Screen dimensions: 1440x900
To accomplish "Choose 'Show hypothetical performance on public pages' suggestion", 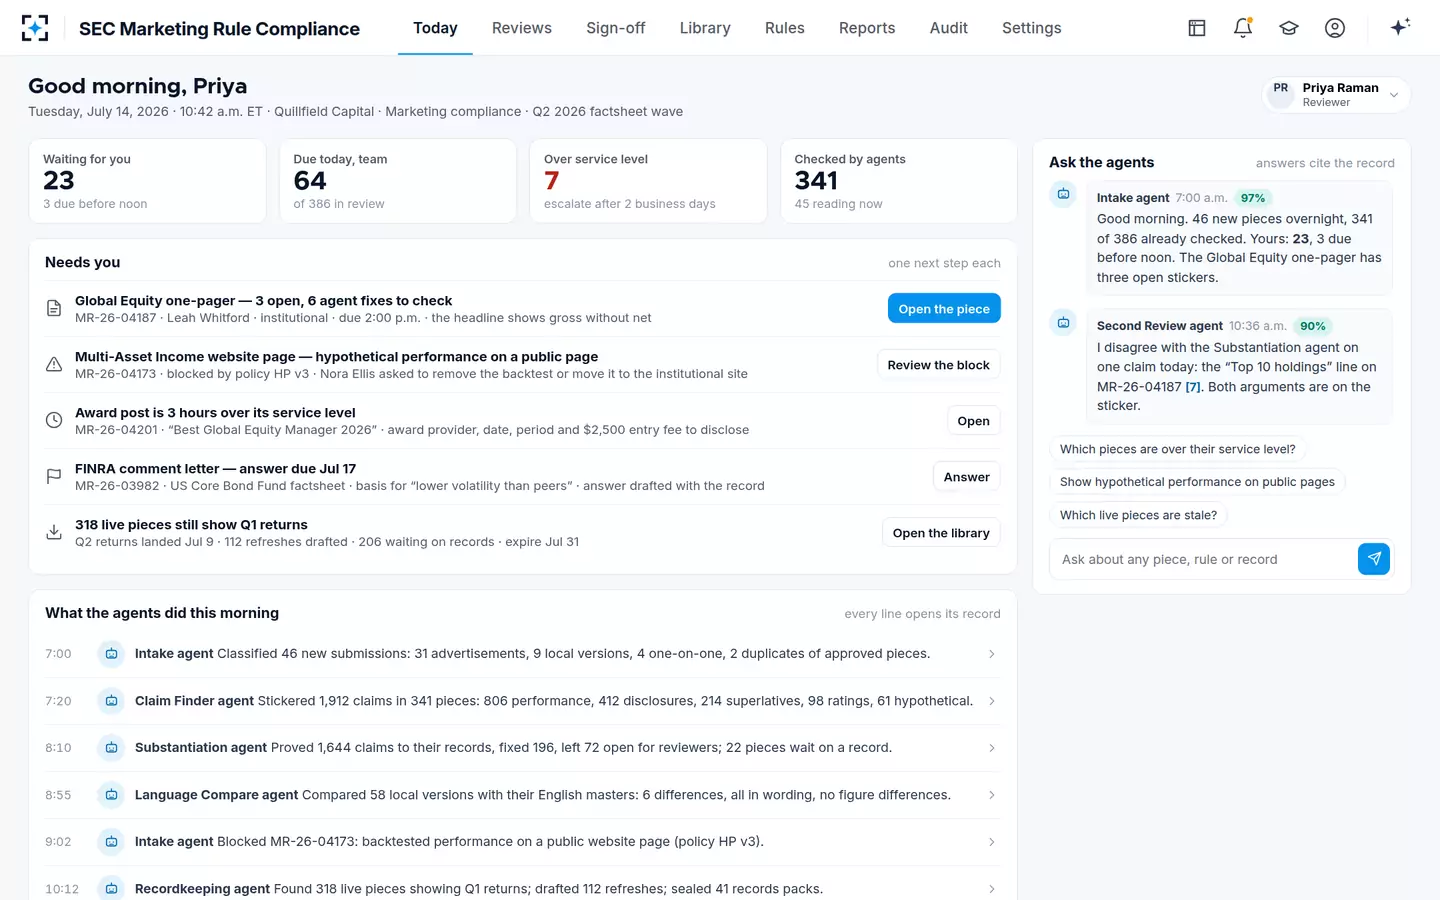I will (x=1197, y=482).
